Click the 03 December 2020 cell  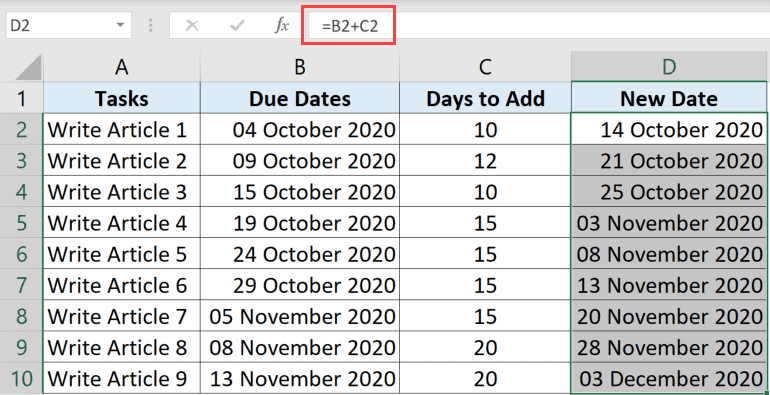coord(669,379)
